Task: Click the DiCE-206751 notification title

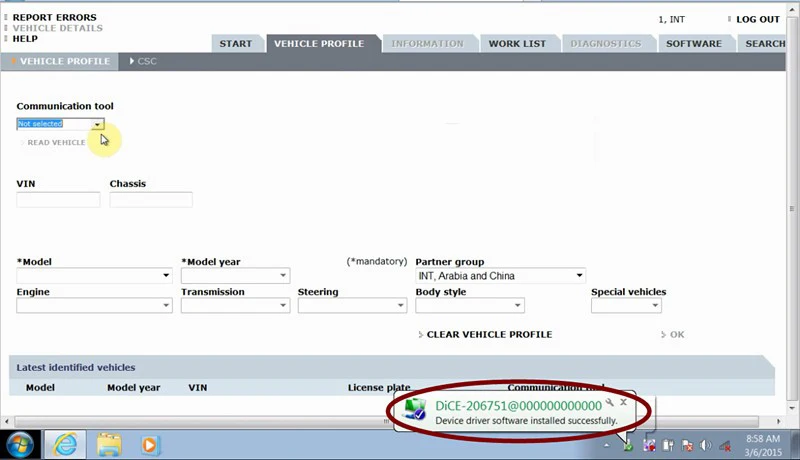Action: 518,406
